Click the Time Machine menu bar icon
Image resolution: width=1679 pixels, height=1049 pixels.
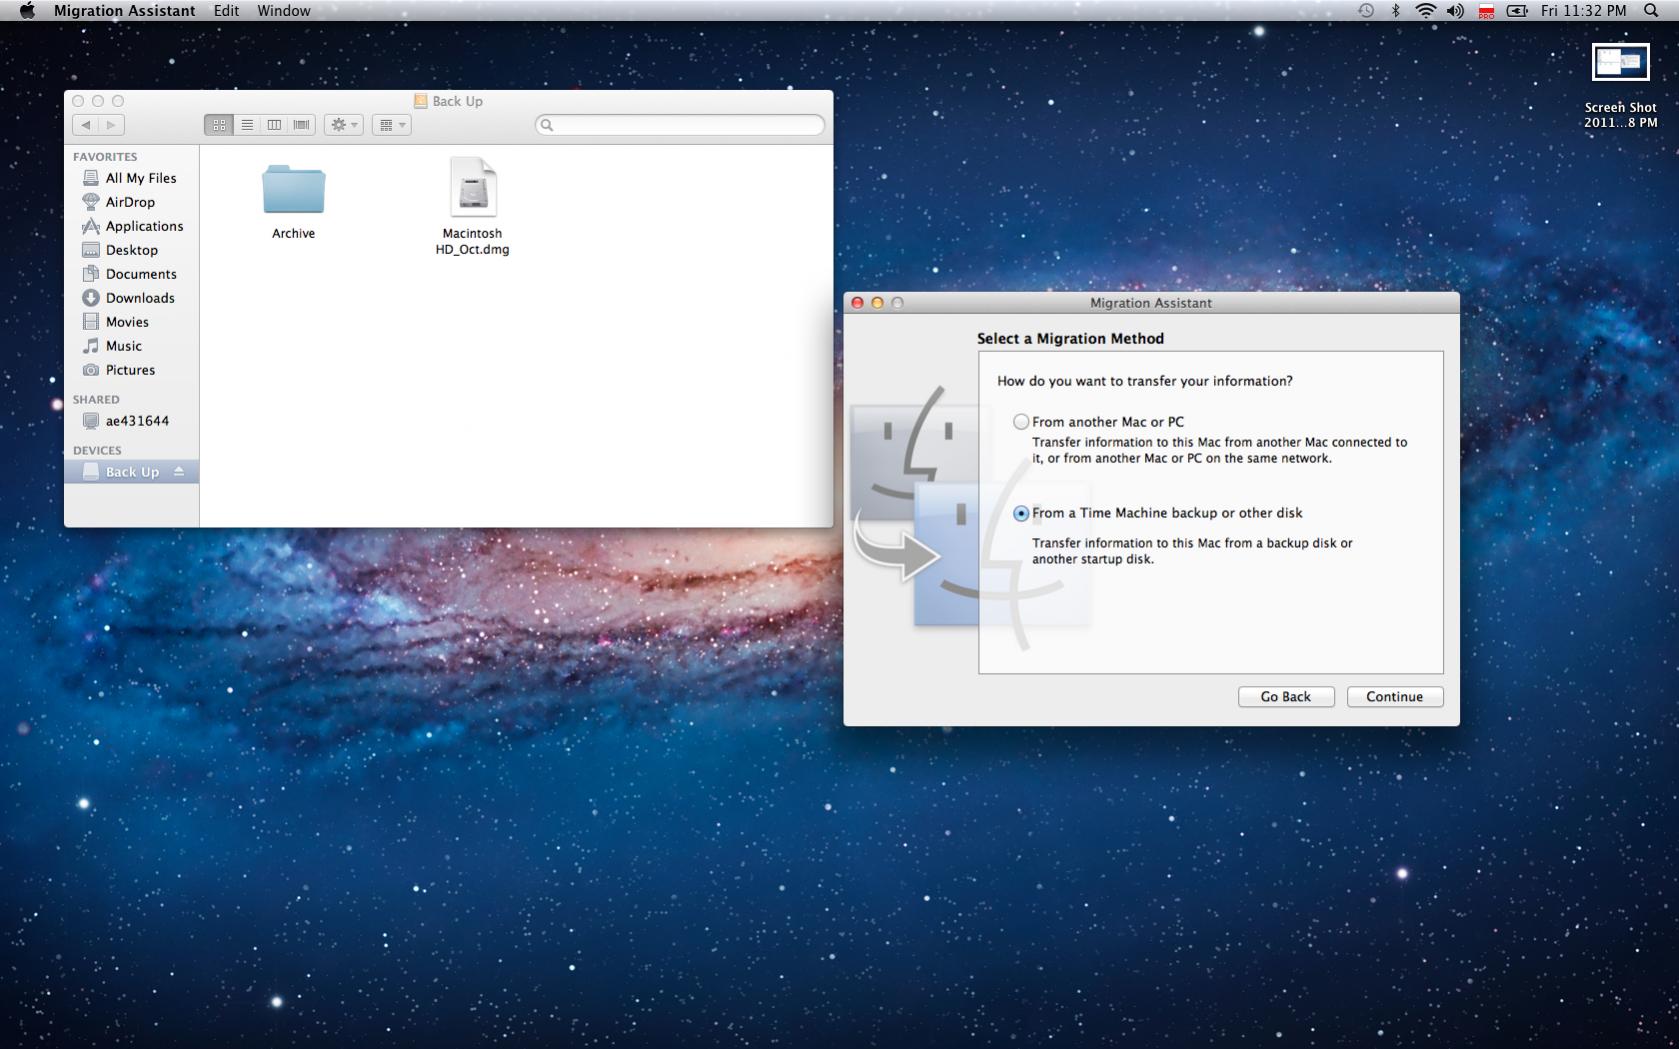pyautogui.click(x=1366, y=11)
